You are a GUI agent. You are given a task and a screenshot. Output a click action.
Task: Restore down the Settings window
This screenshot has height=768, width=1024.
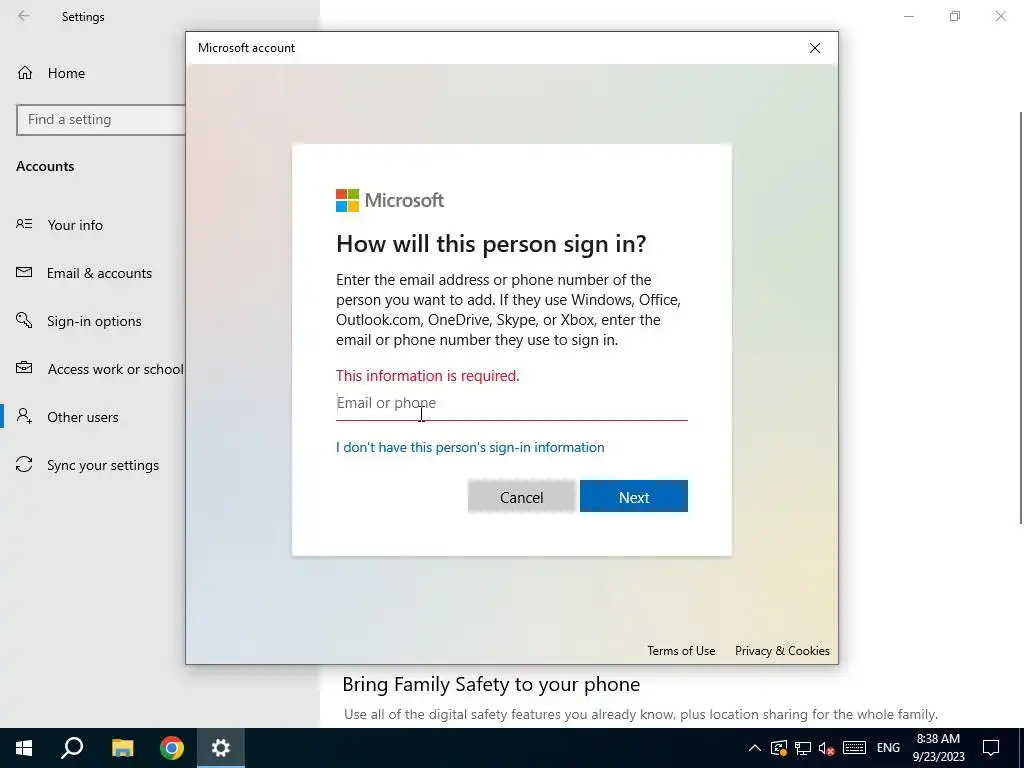tap(955, 16)
